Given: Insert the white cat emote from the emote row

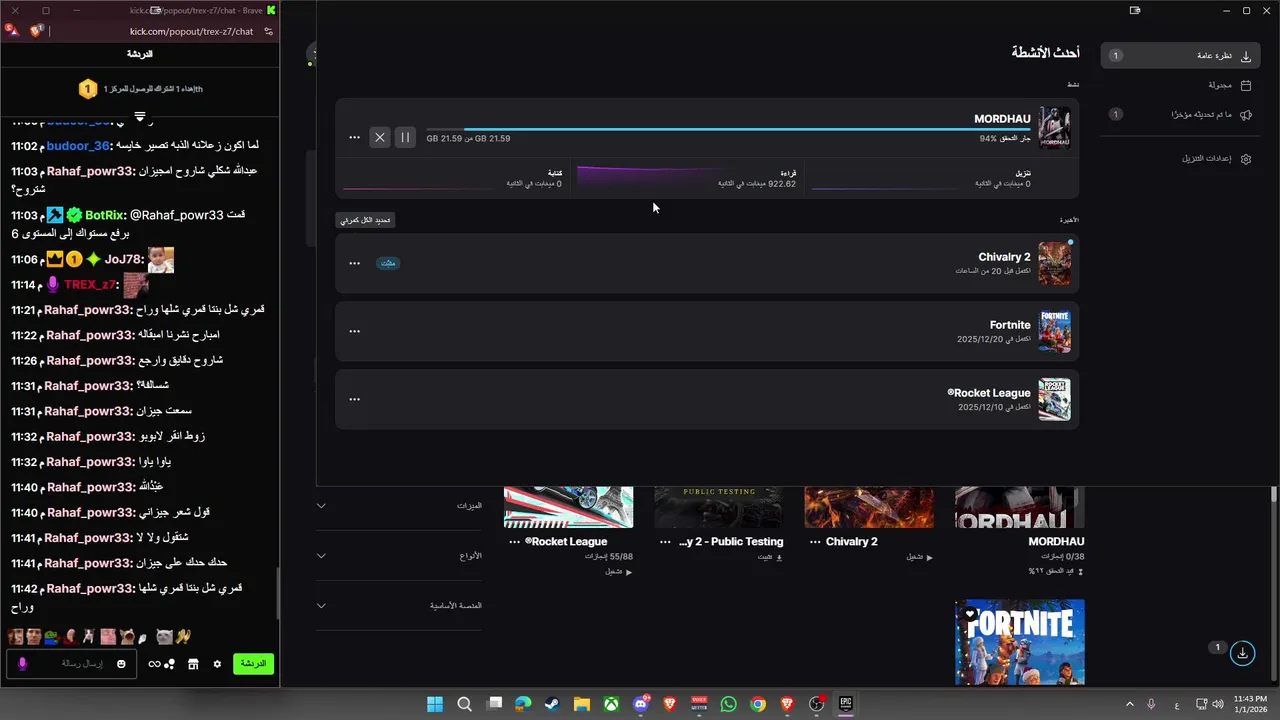Looking at the screenshot, I should pos(164,637).
